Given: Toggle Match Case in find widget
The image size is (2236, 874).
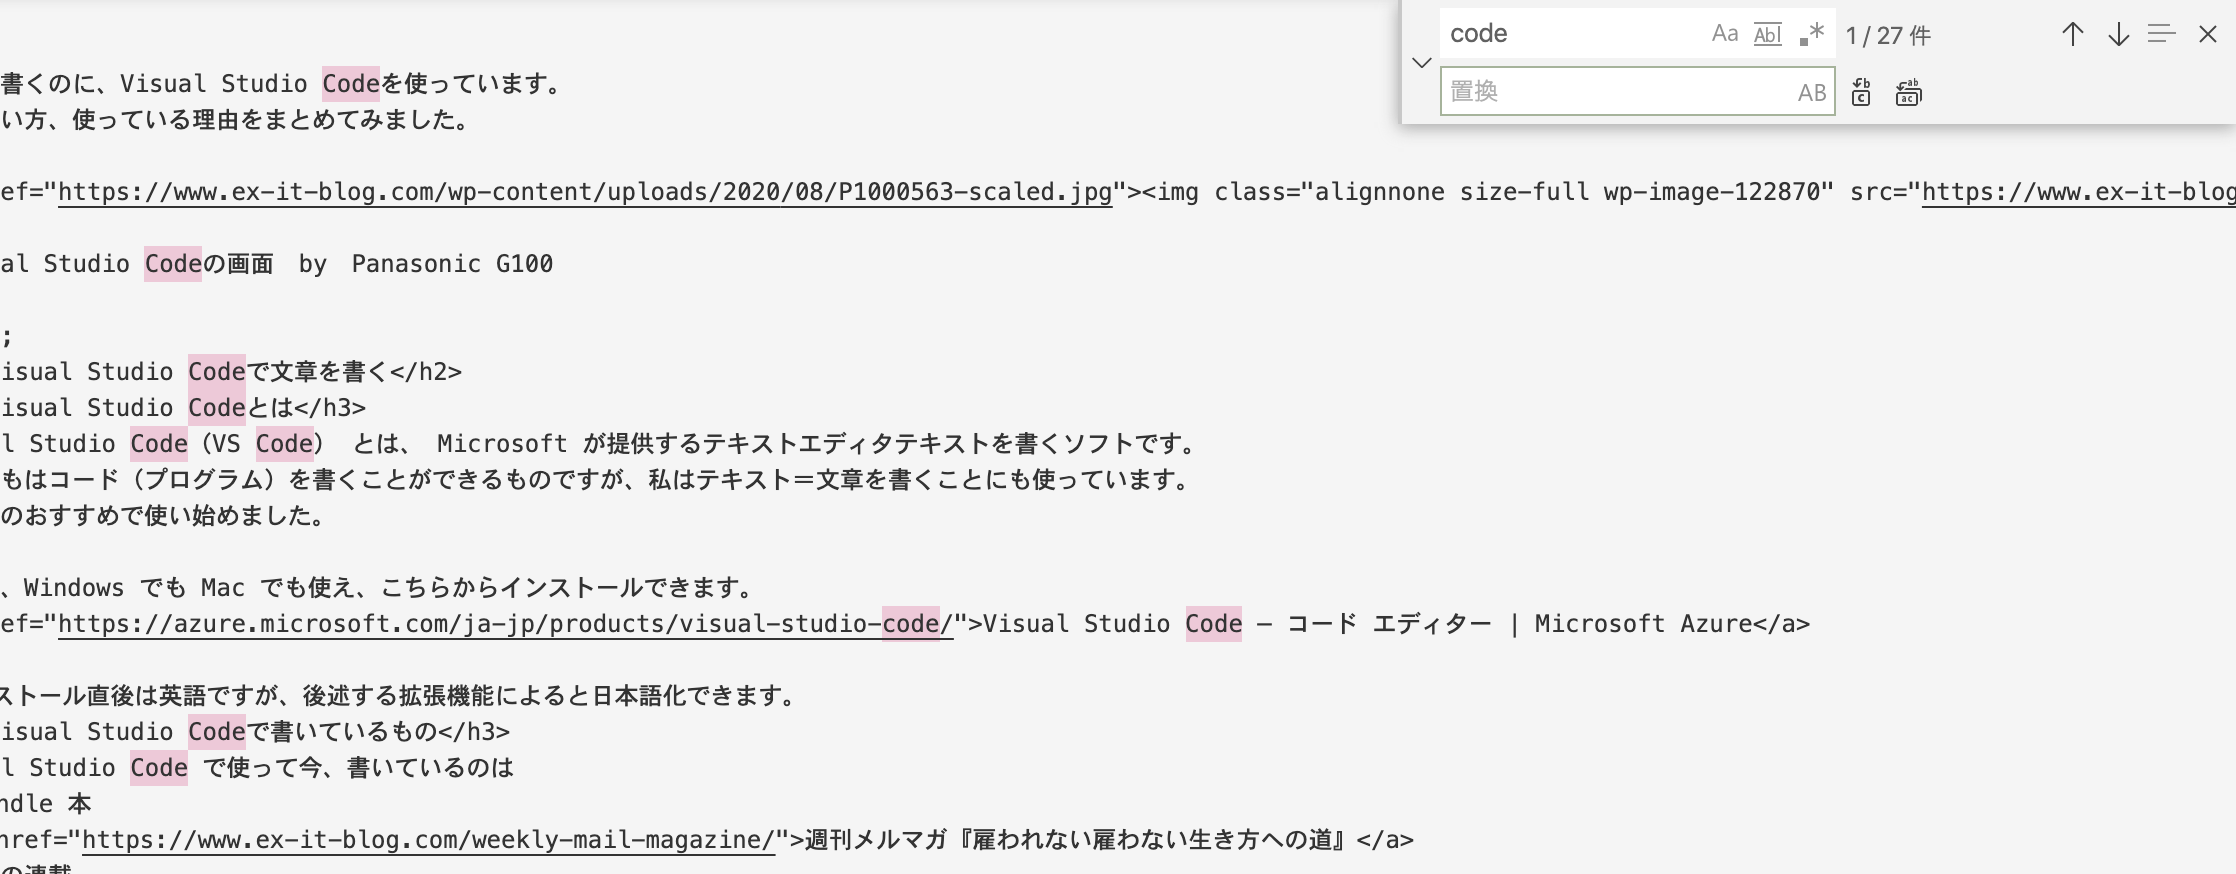Looking at the screenshot, I should (1724, 34).
